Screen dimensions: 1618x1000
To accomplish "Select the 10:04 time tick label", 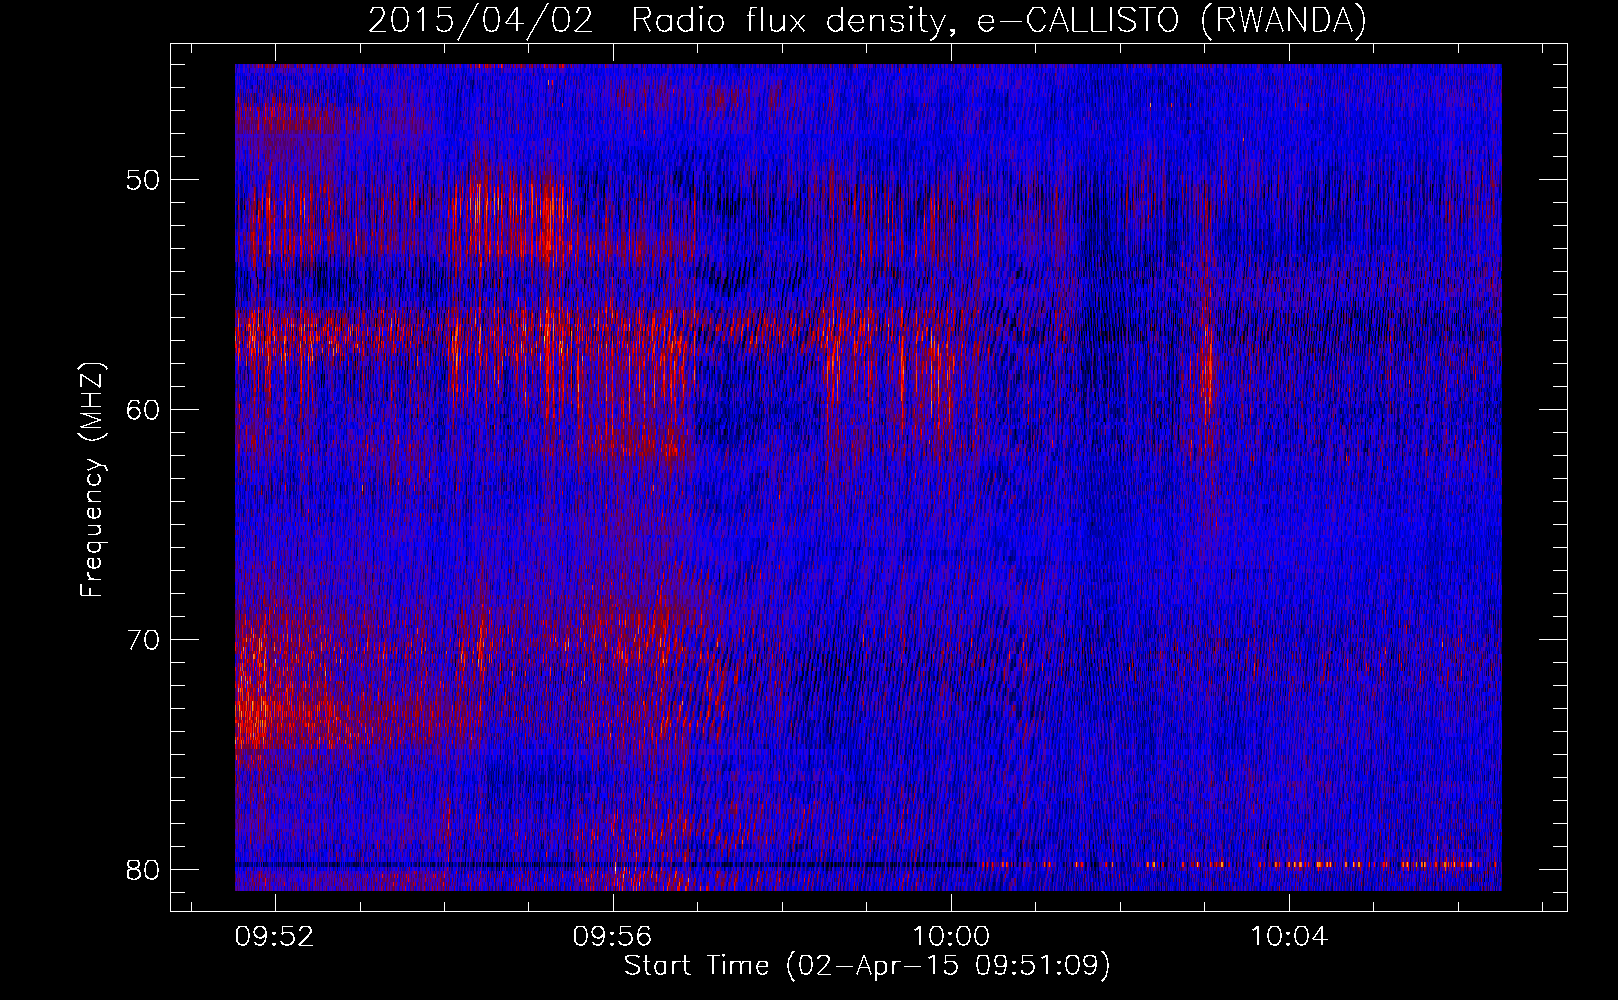I will click(x=1289, y=936).
